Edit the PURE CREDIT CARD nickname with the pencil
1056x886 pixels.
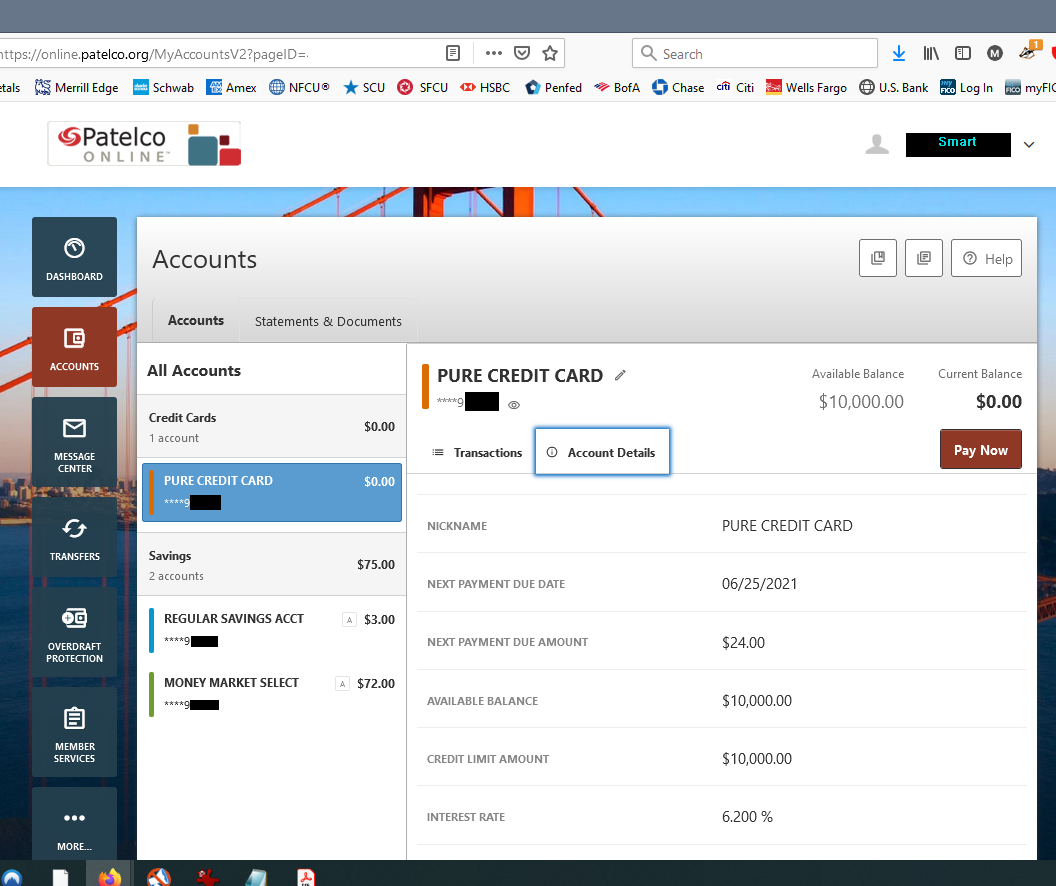620,375
